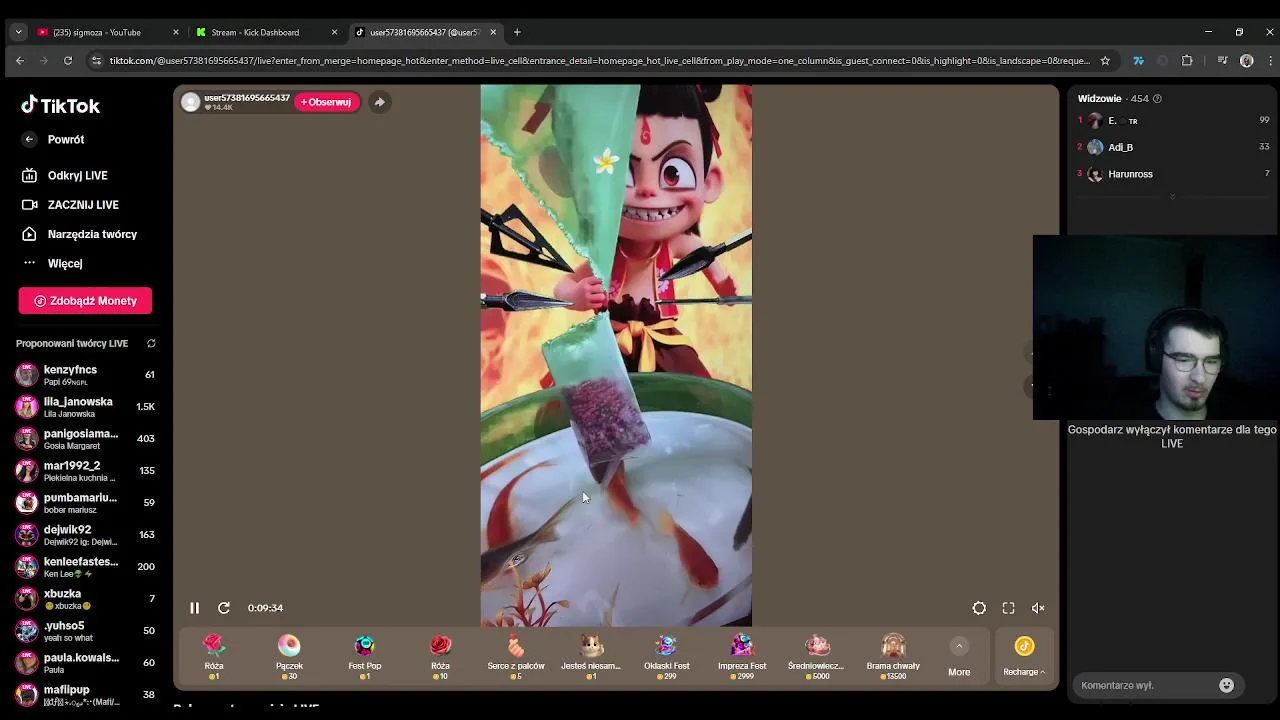Screen dimensions: 1280x720
Task: Open the media controls icon
Action: [x=1222, y=60]
